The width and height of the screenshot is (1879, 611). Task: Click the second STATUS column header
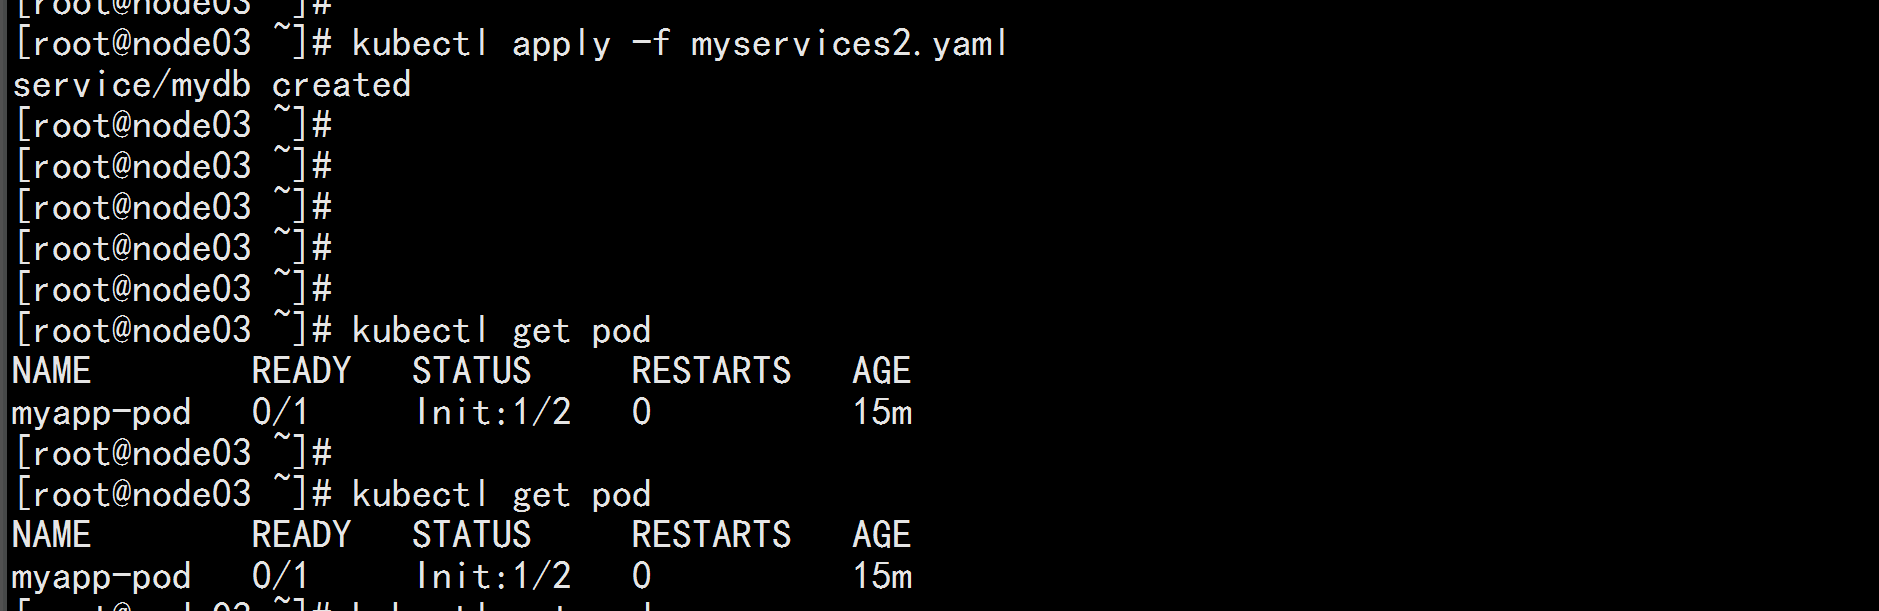coord(471,535)
